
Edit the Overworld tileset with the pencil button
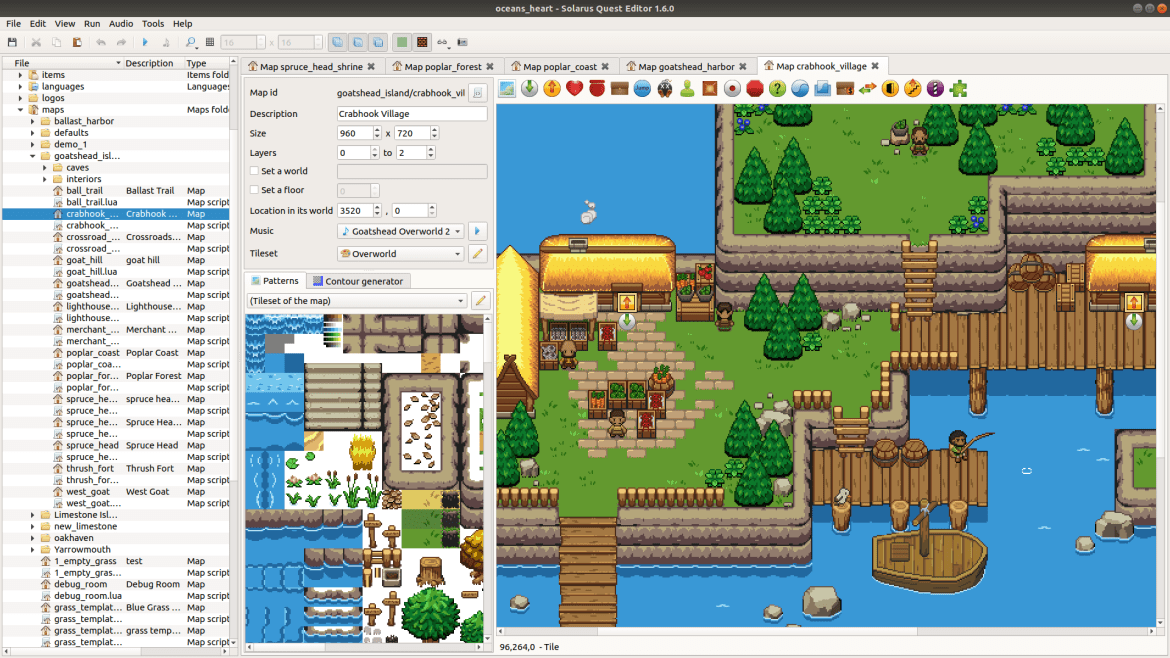[x=478, y=254]
